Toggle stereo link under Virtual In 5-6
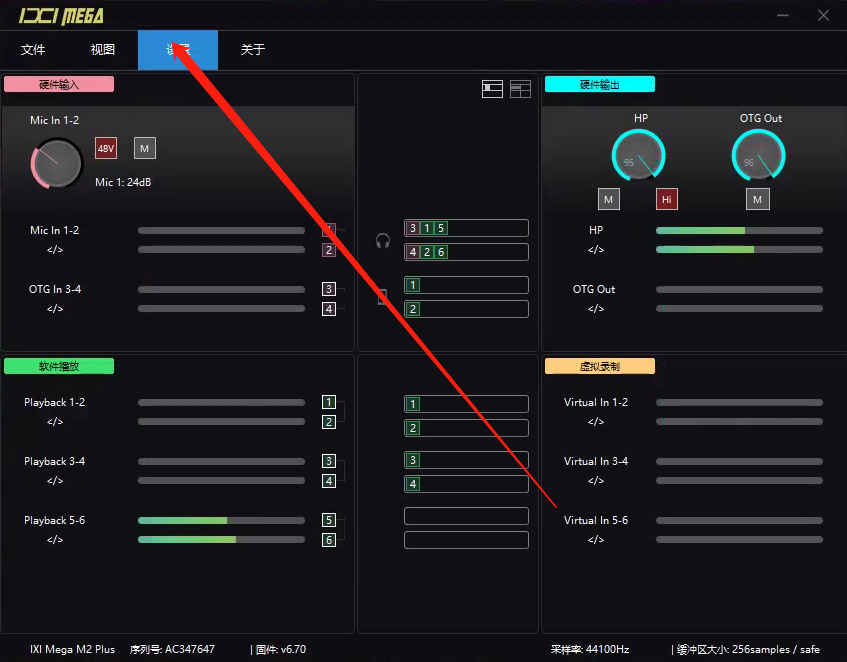 (596, 539)
